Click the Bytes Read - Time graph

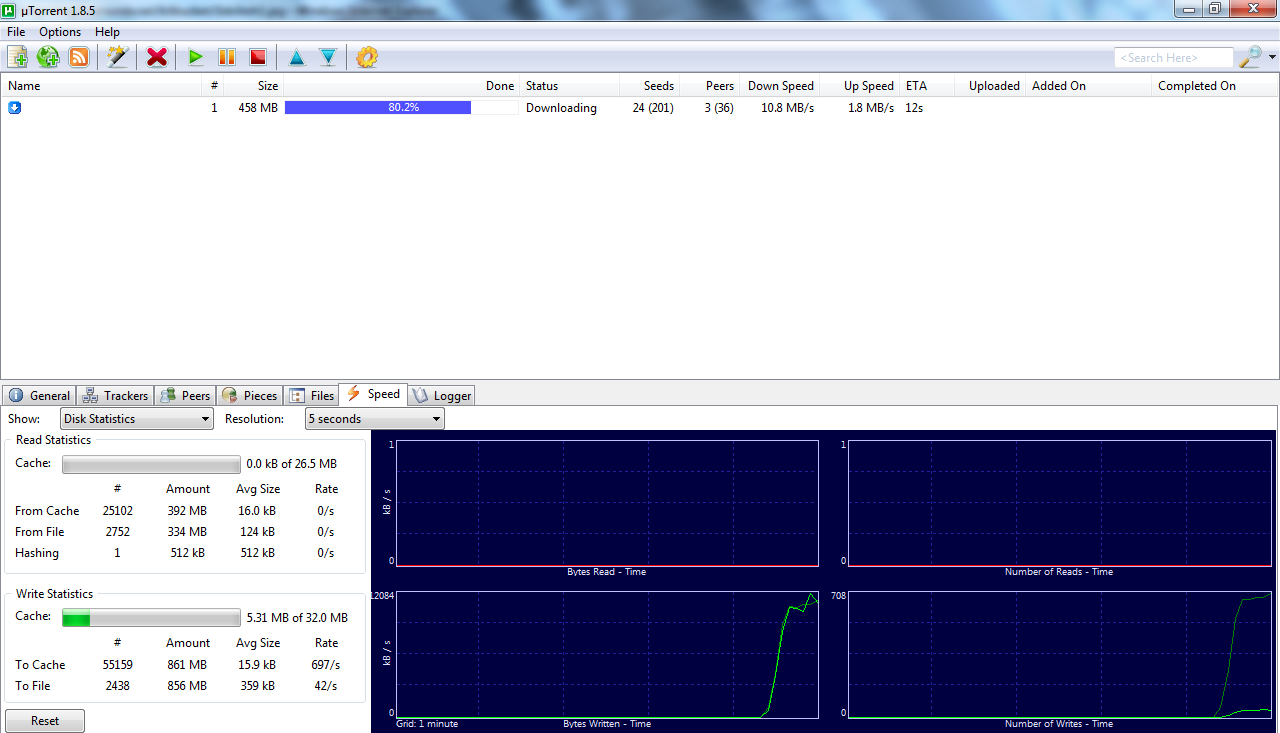click(x=607, y=504)
